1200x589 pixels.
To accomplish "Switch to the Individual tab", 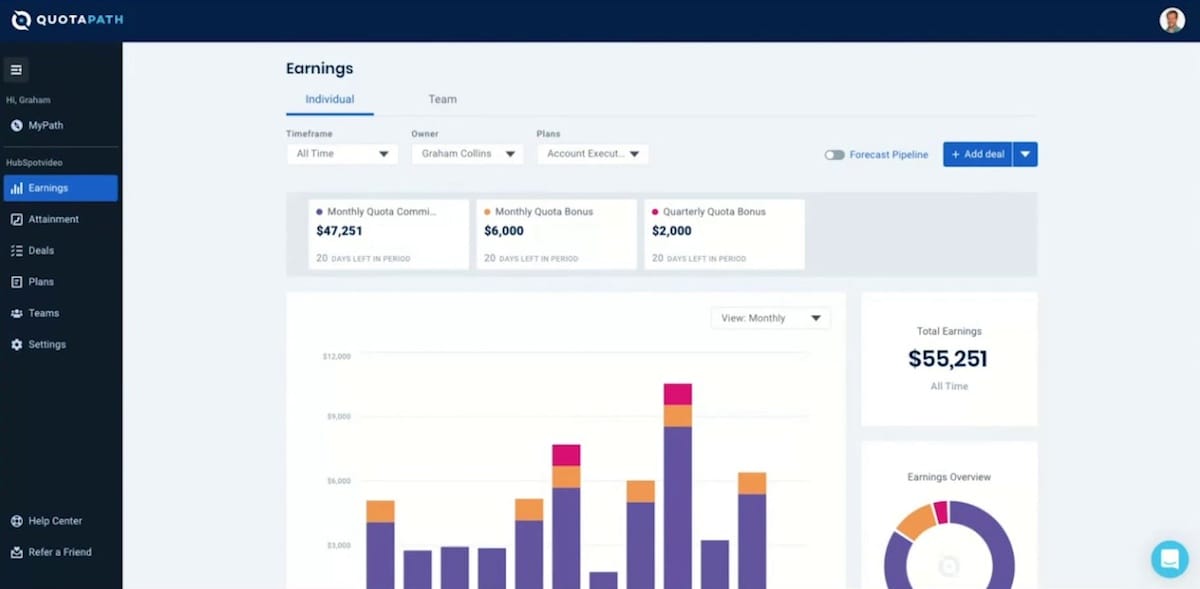I will (x=330, y=99).
